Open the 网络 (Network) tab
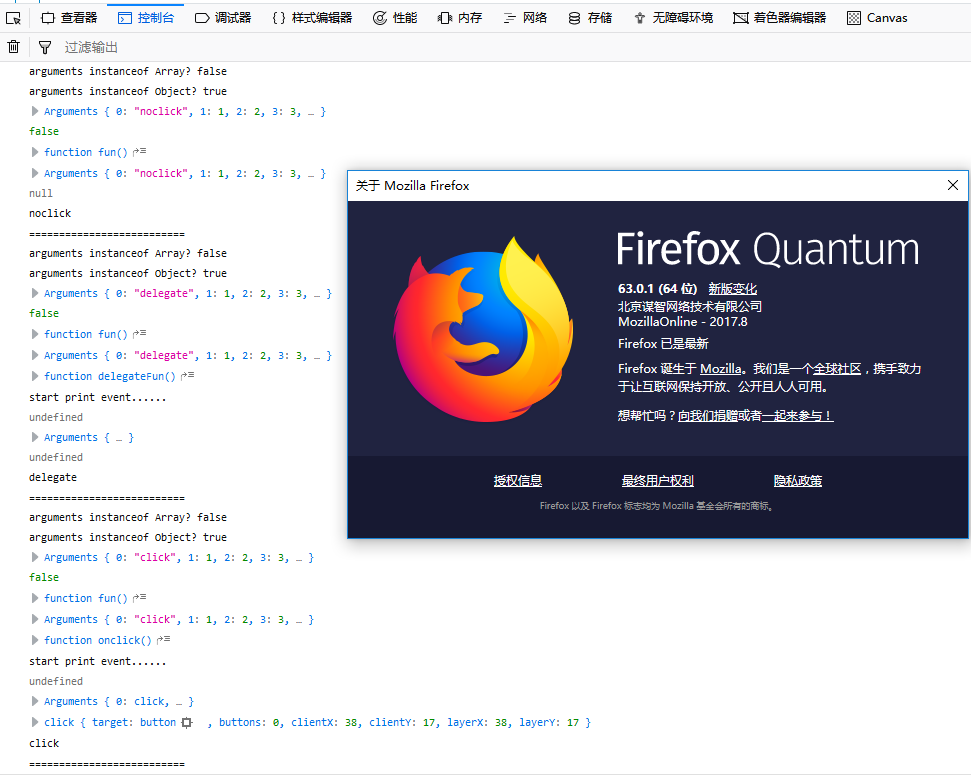The image size is (971, 777). [x=525, y=18]
